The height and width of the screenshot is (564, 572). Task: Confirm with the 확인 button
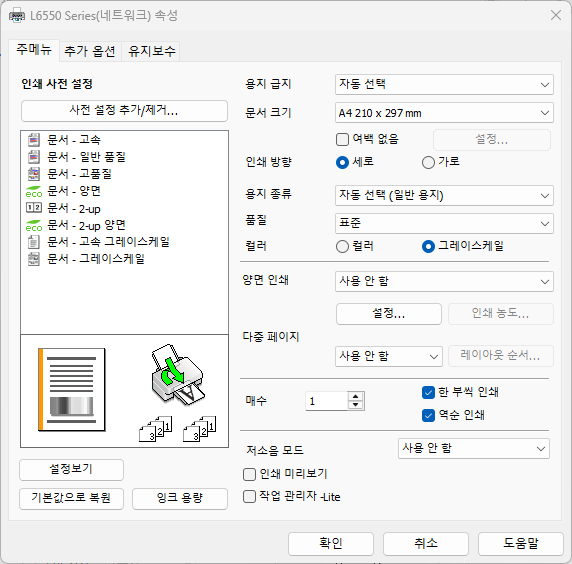tap(331, 544)
